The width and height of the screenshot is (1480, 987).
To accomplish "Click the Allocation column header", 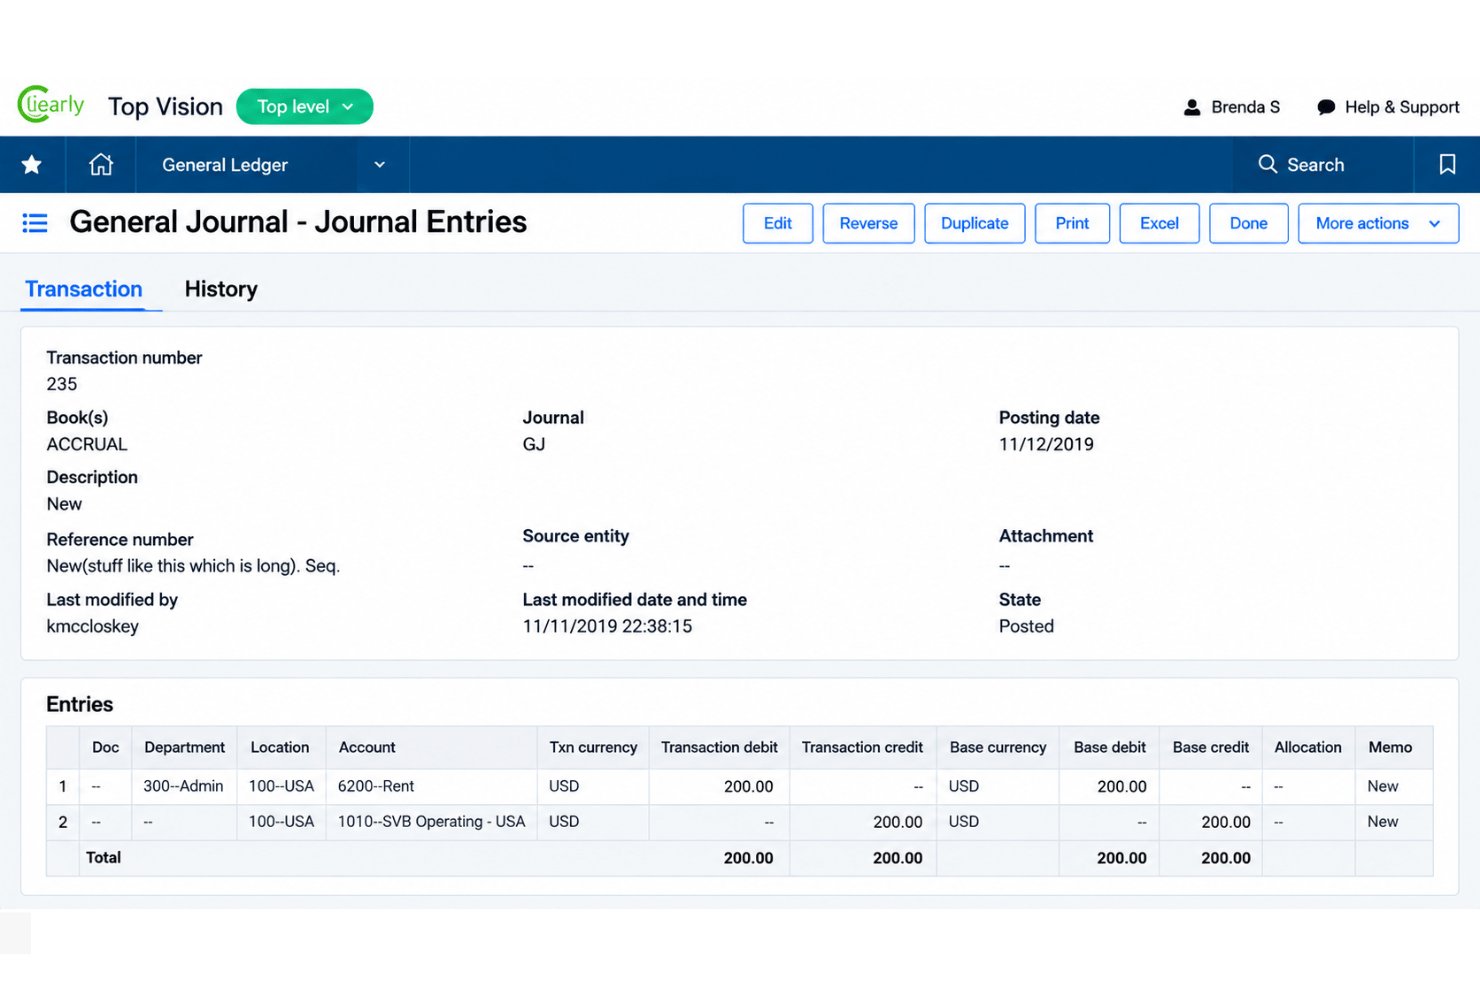I will (x=1308, y=747).
